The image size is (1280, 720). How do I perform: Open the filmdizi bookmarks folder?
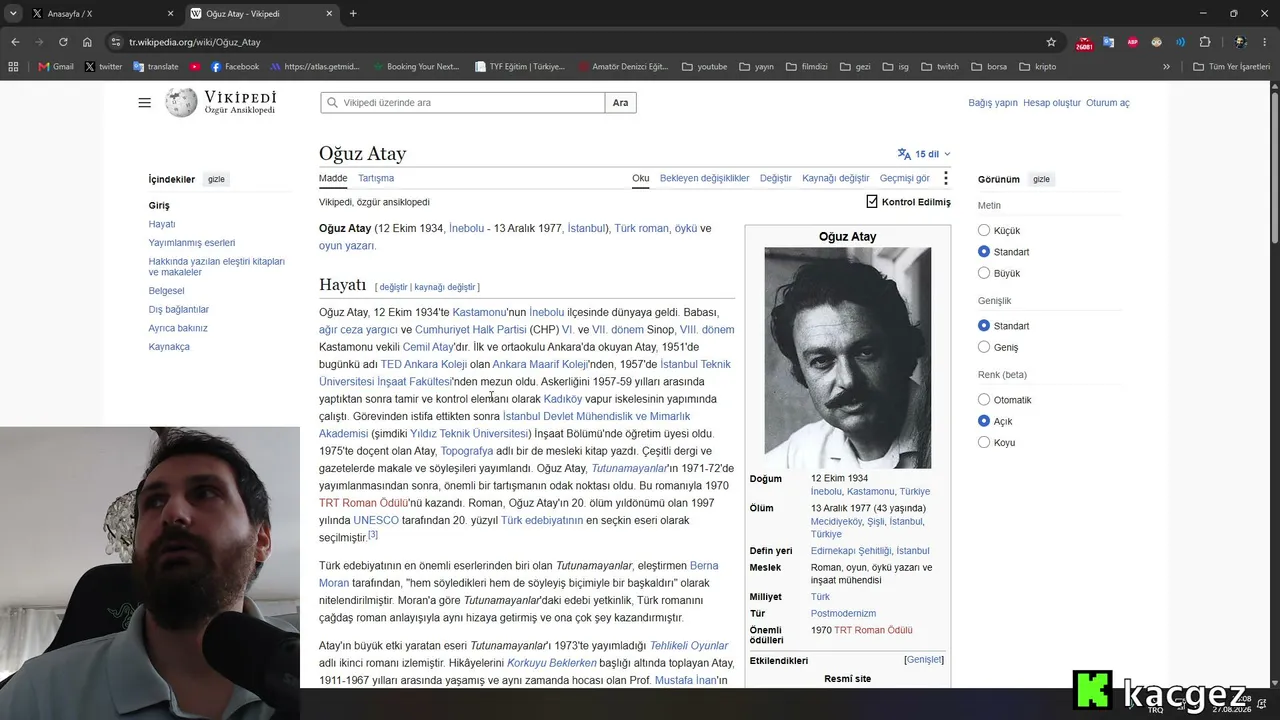[x=806, y=67]
